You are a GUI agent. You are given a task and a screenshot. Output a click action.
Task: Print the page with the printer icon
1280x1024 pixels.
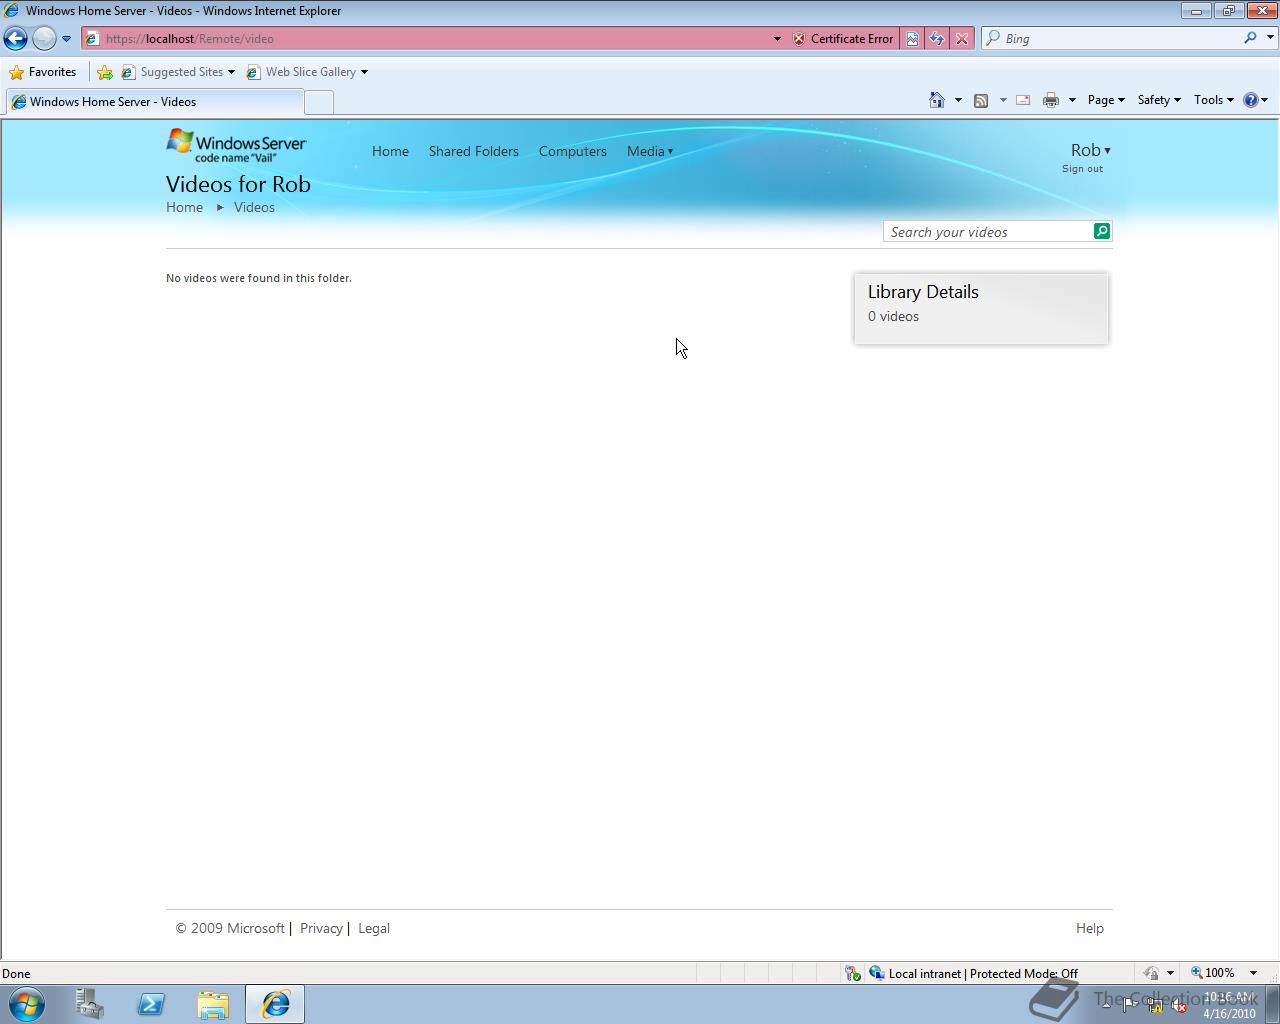click(1051, 100)
